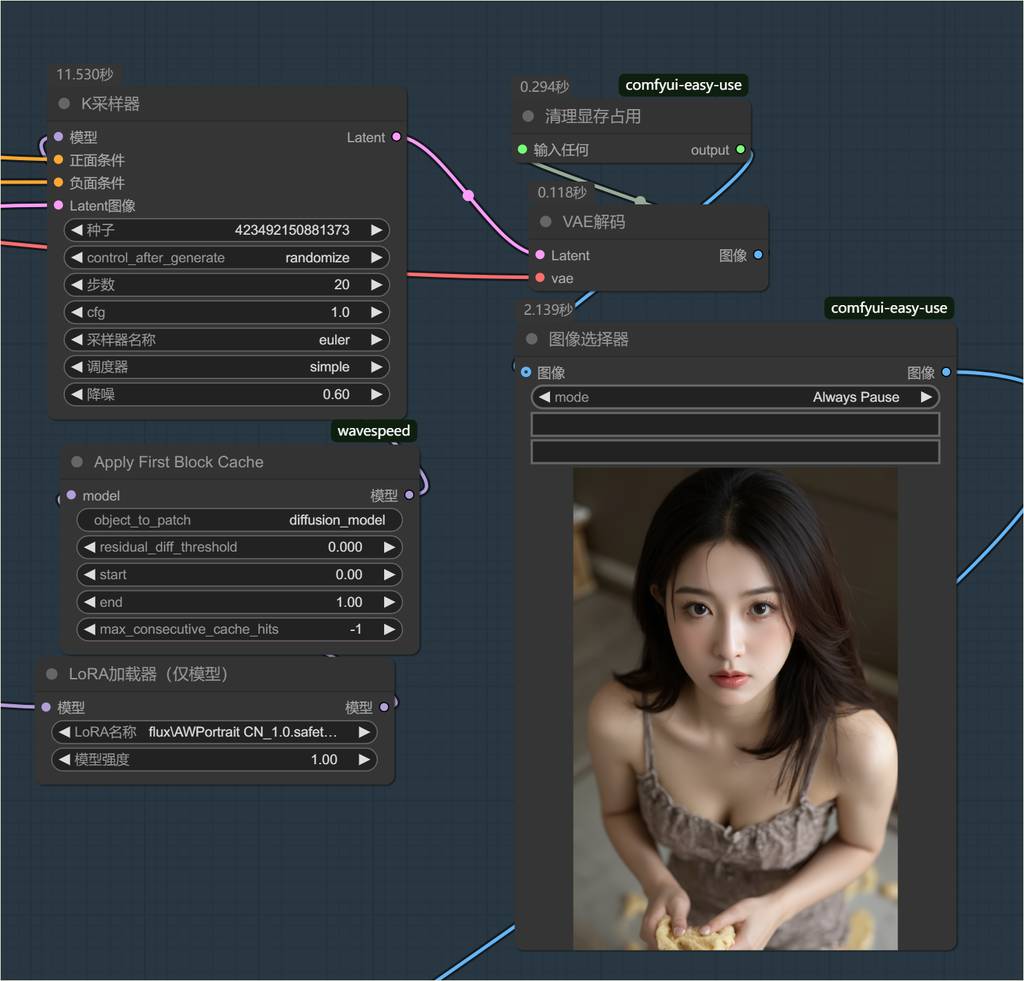The height and width of the screenshot is (981, 1024).
Task: Click the 正面条件 input connector
Action: coord(58,160)
